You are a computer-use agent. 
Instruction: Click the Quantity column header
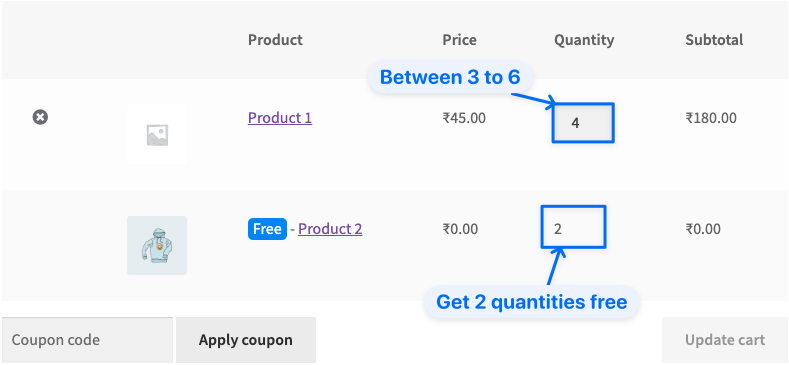584,40
